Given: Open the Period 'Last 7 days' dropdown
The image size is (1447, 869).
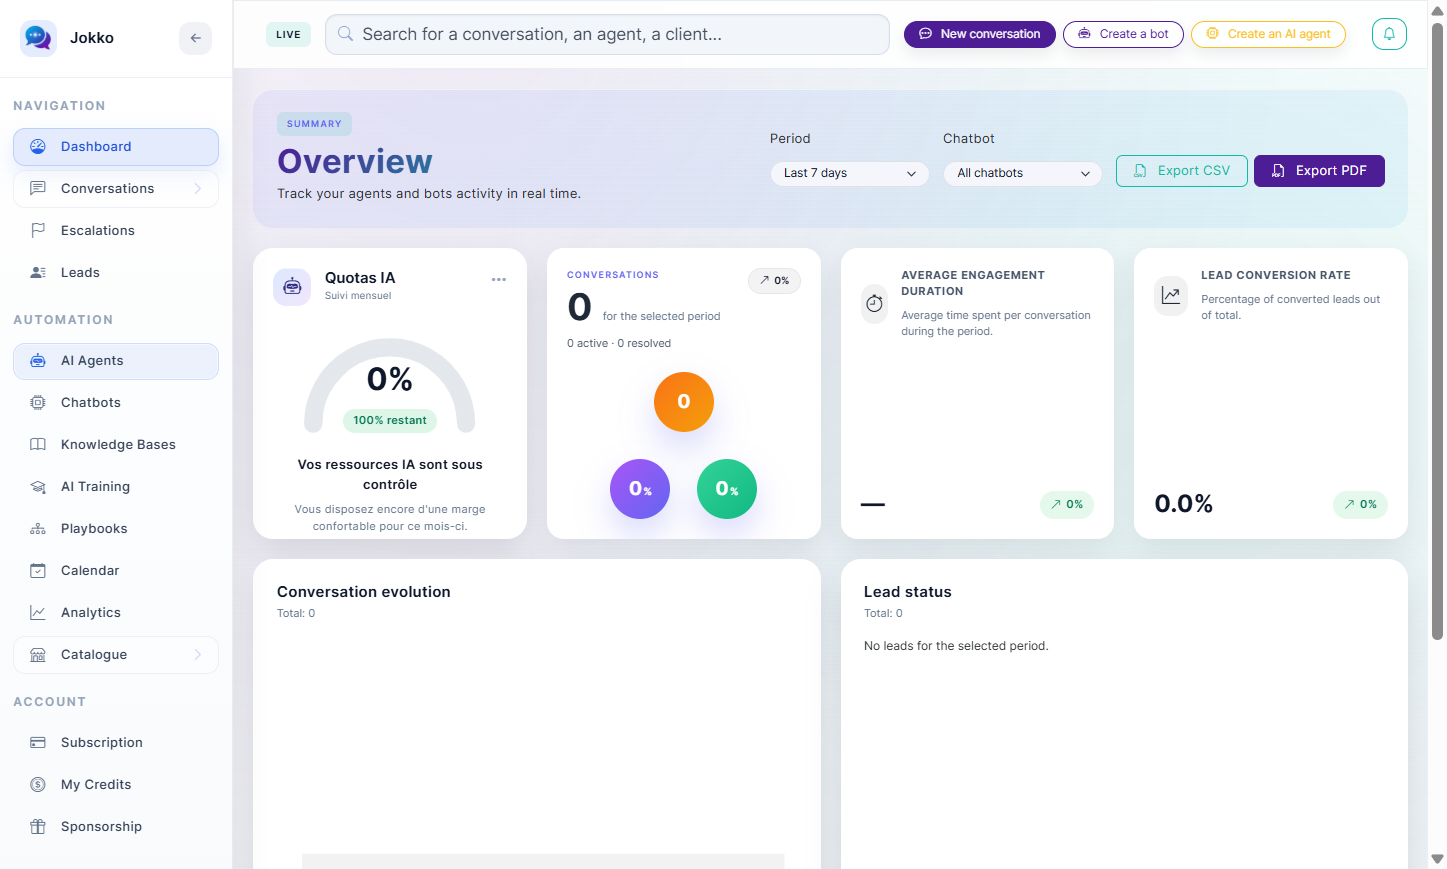Looking at the screenshot, I should coord(850,173).
